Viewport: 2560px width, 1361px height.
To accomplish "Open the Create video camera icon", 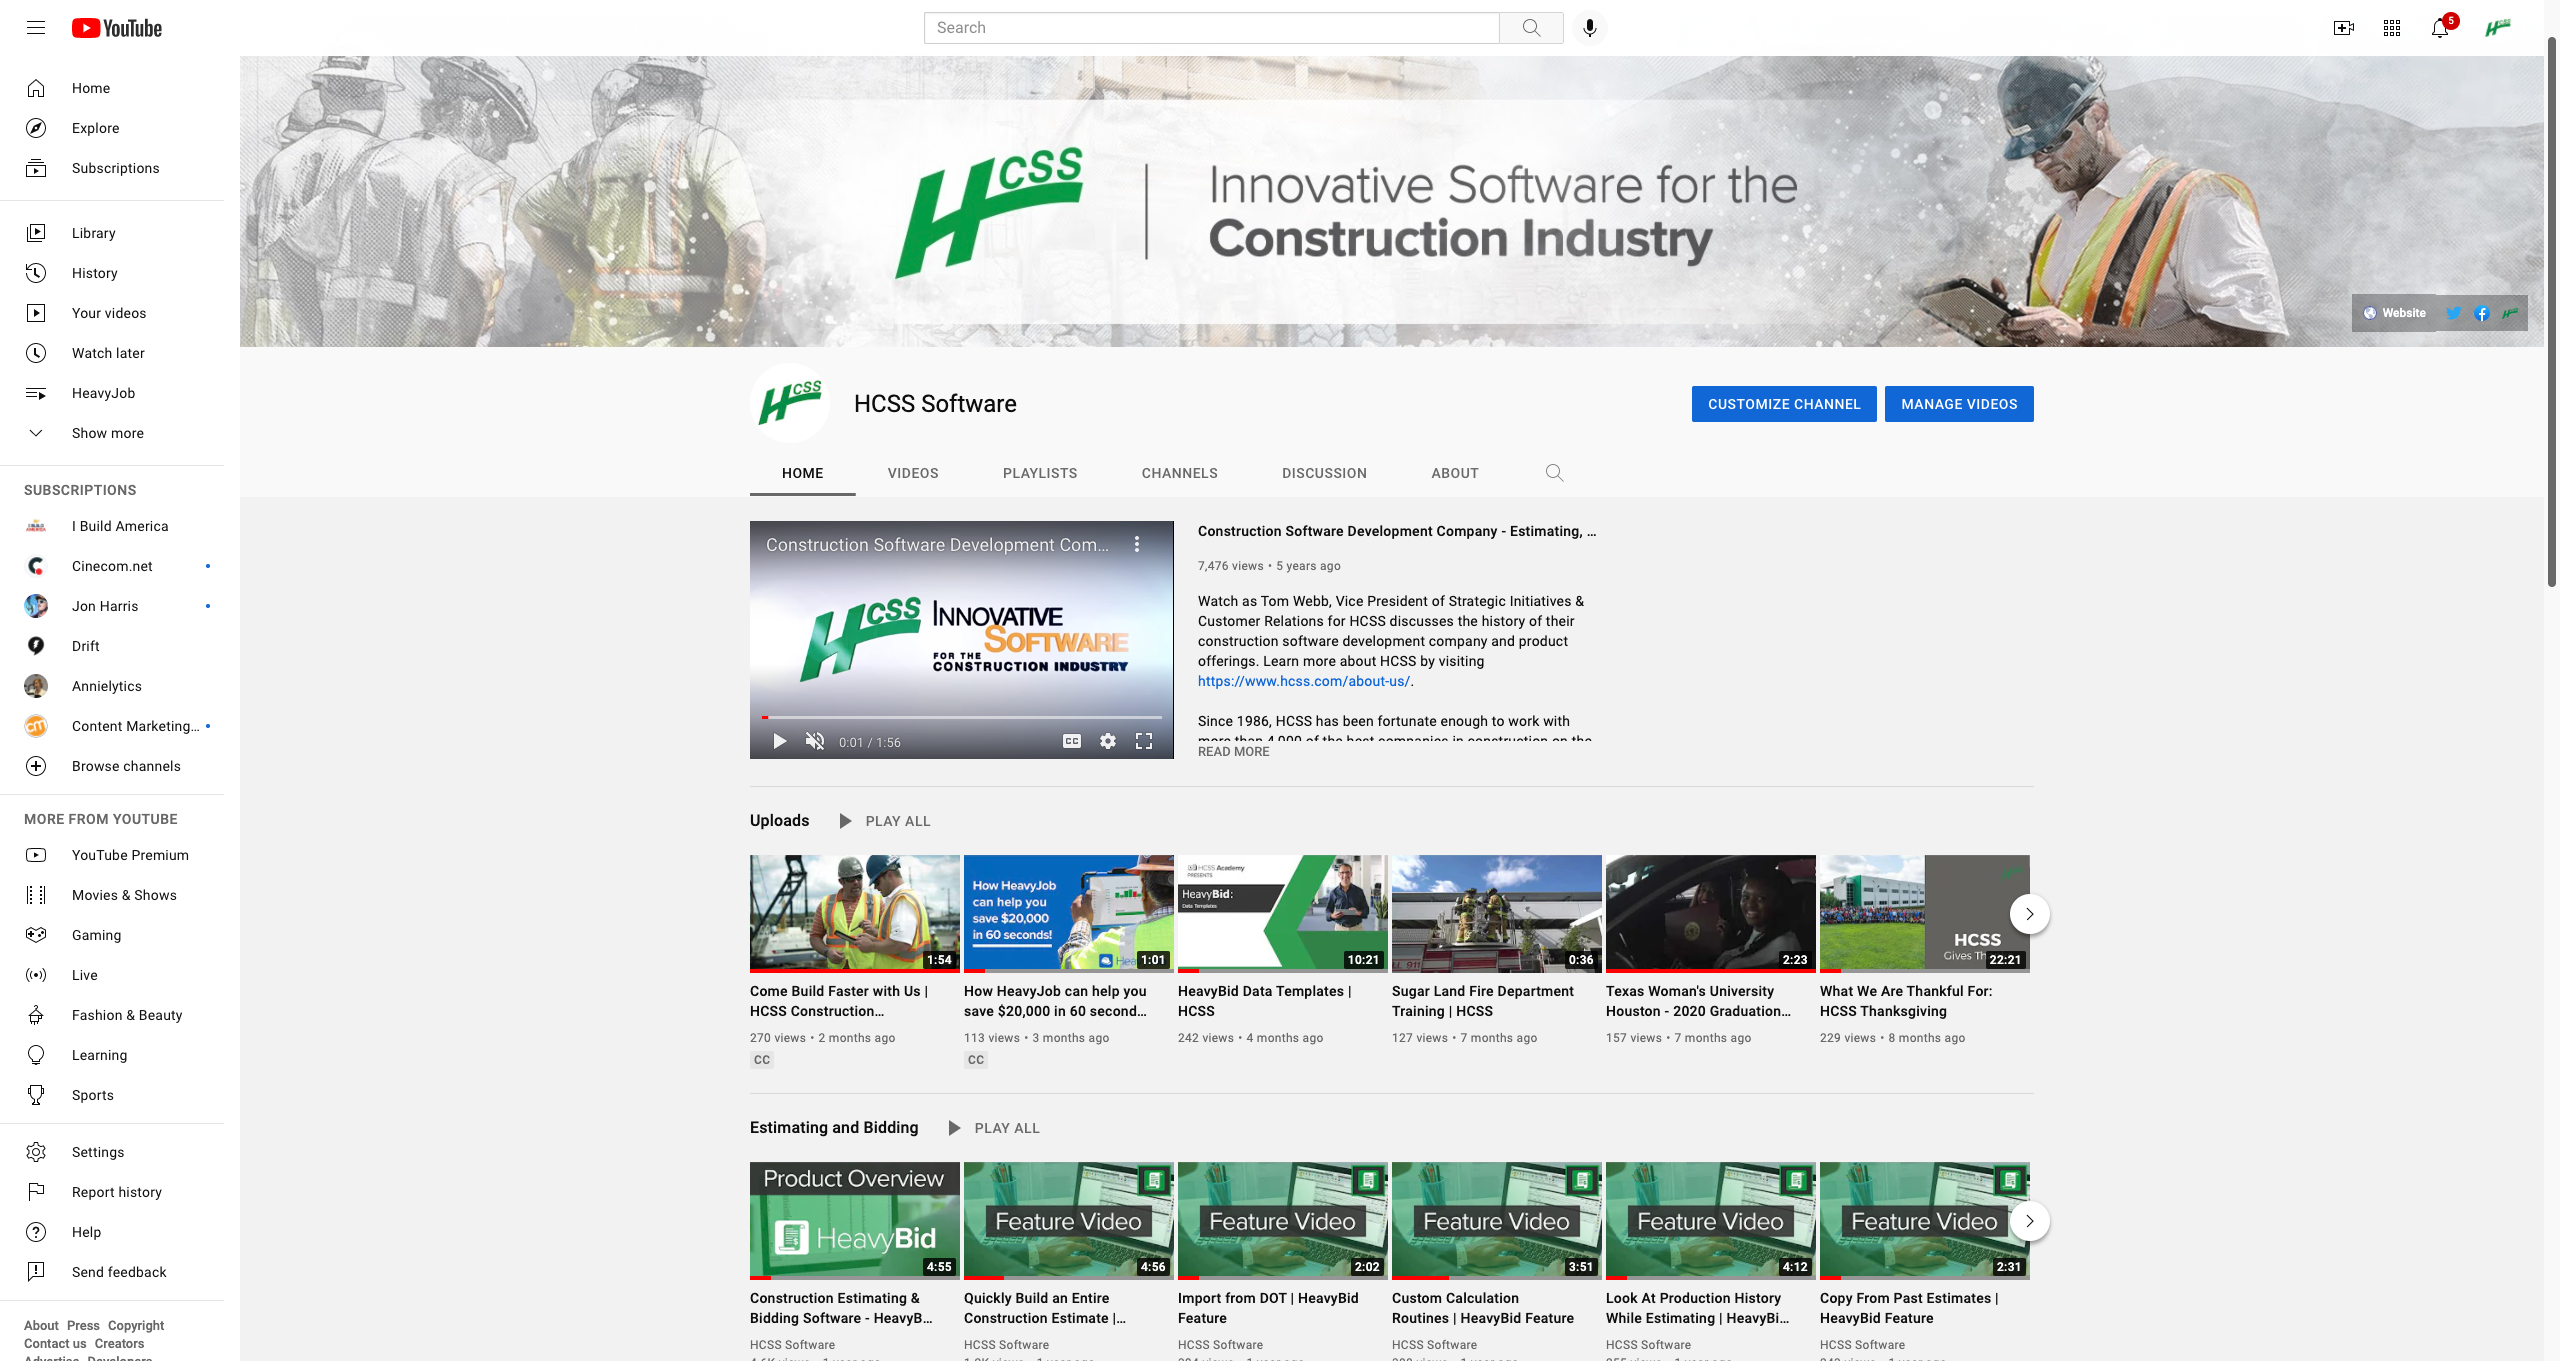I will [x=2343, y=28].
